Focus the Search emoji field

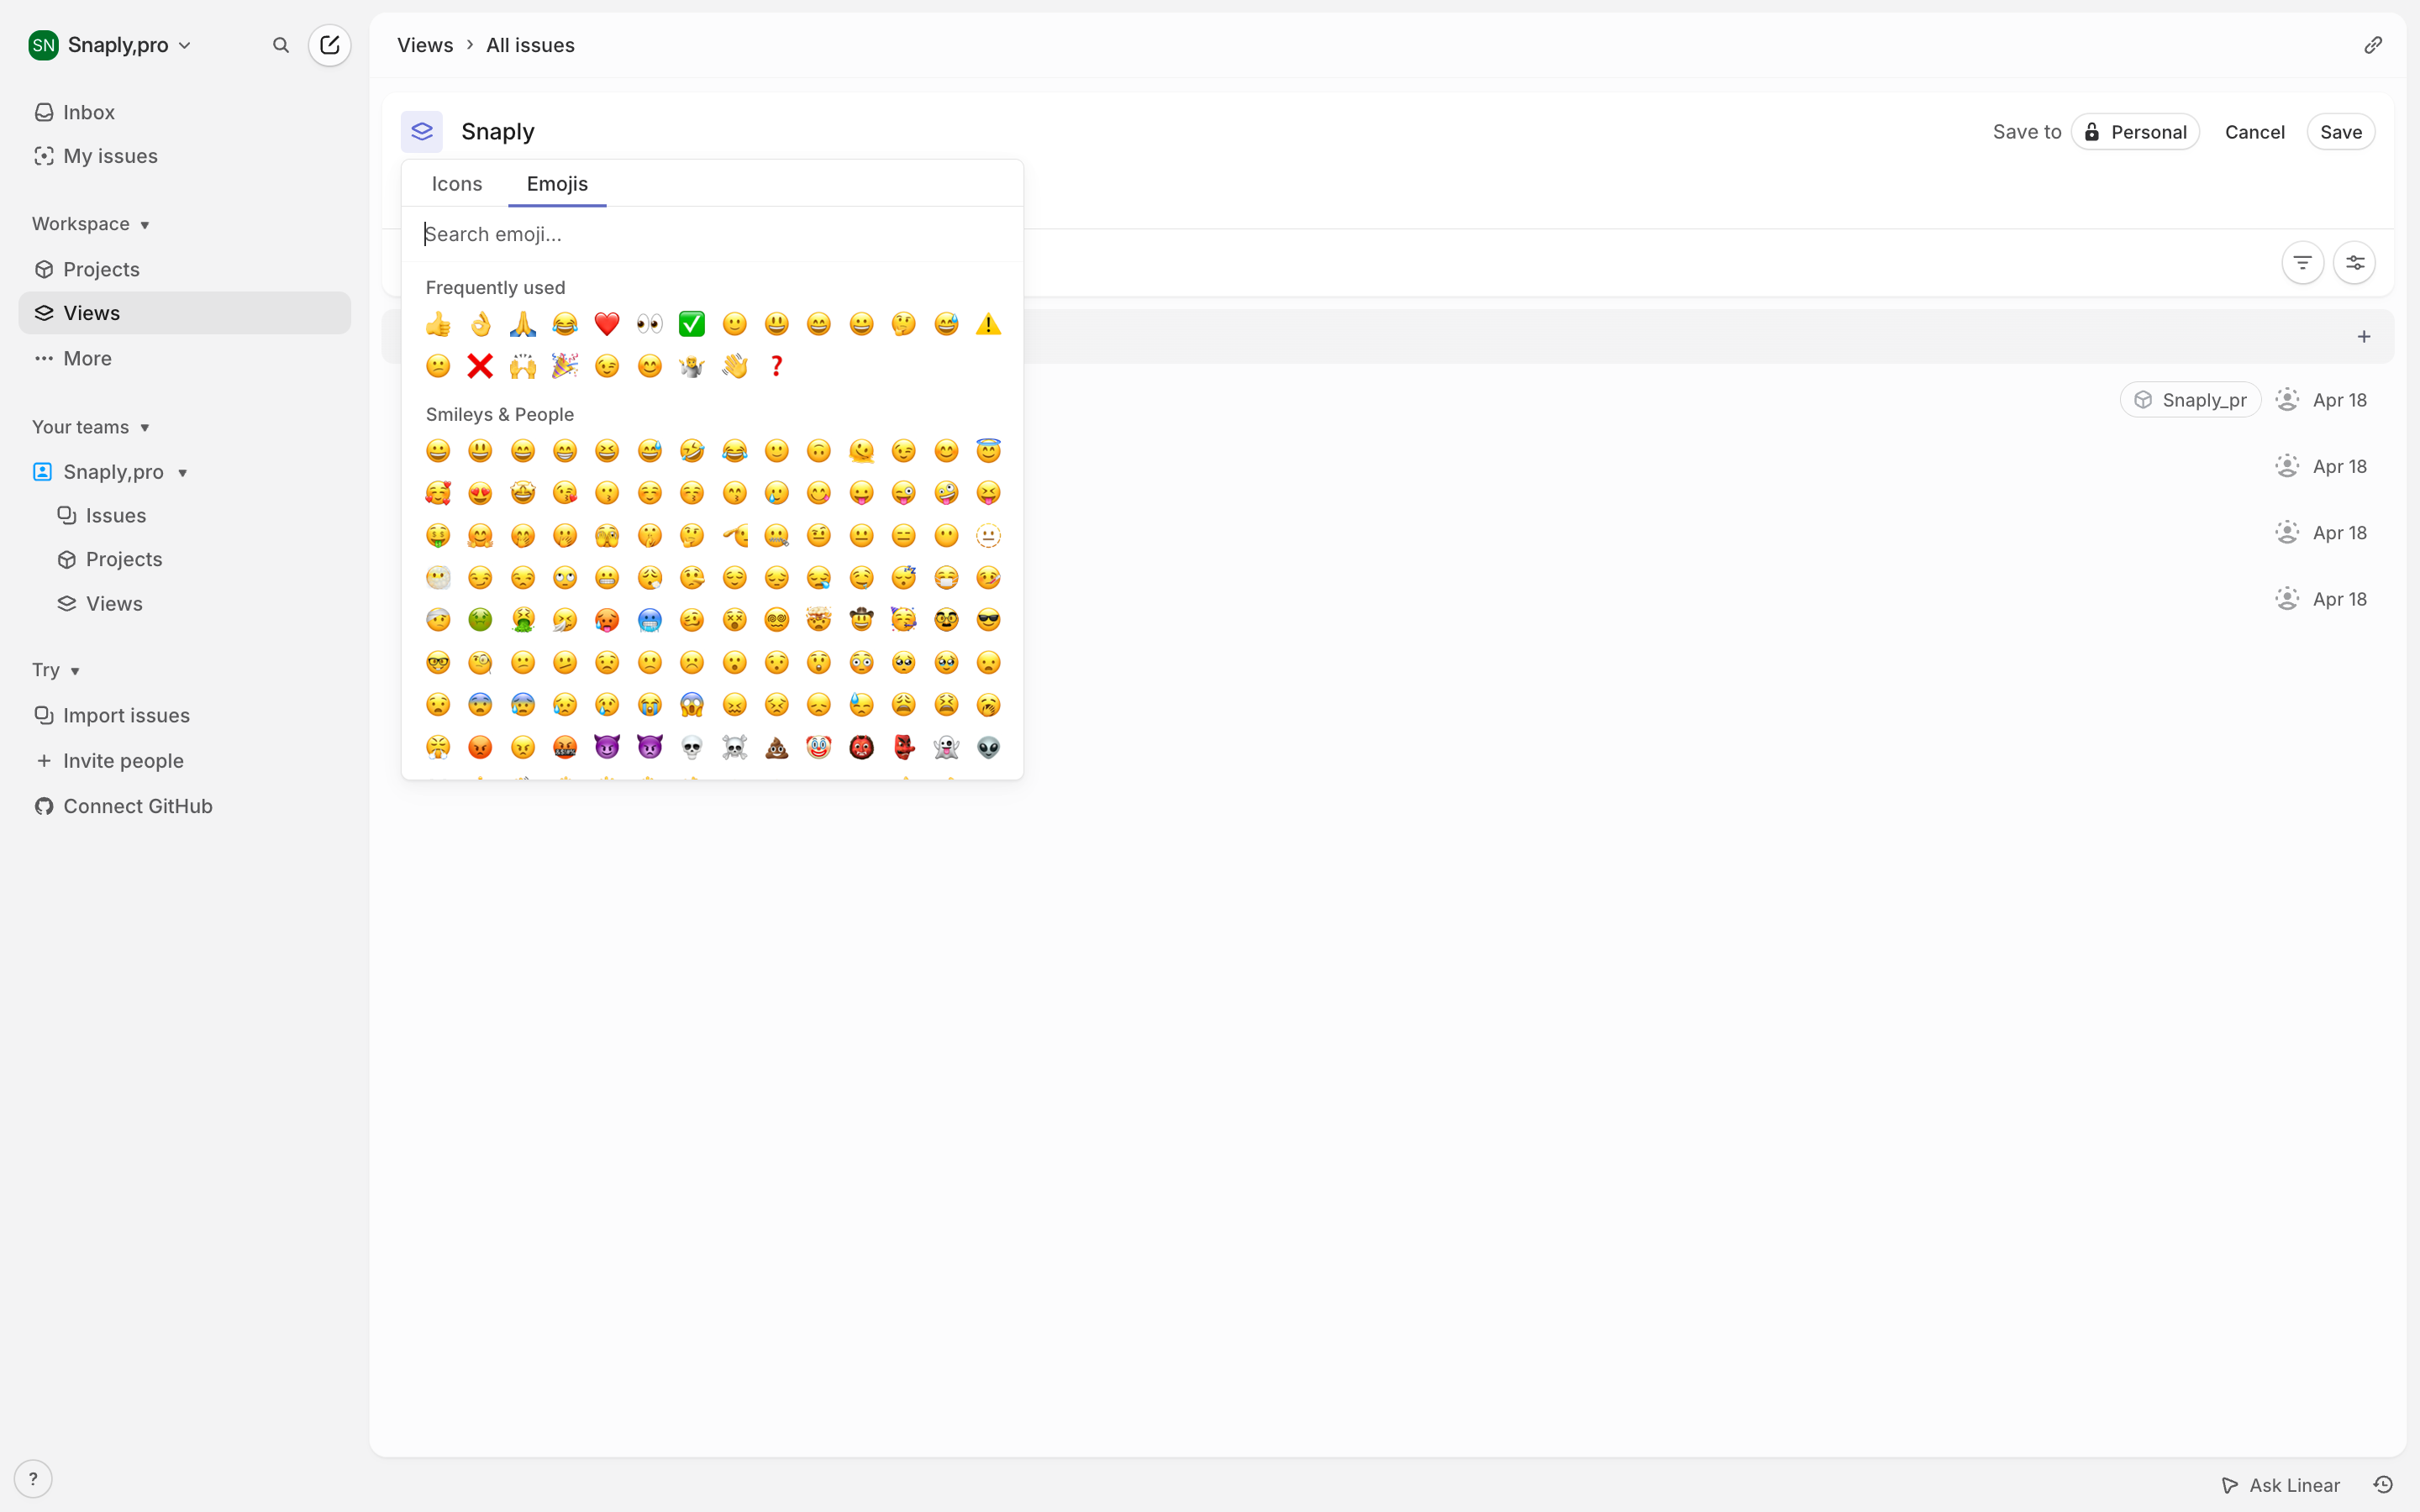click(x=712, y=234)
